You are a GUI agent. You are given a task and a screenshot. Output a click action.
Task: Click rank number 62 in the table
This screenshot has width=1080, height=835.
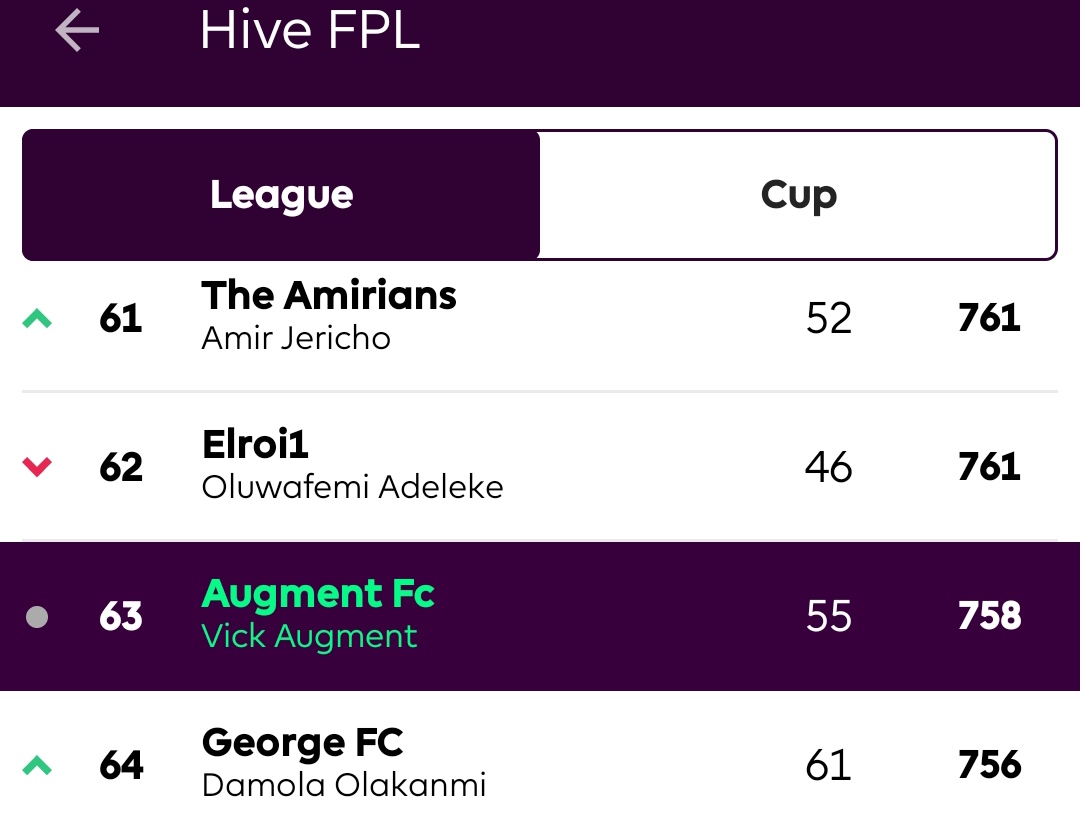point(121,467)
